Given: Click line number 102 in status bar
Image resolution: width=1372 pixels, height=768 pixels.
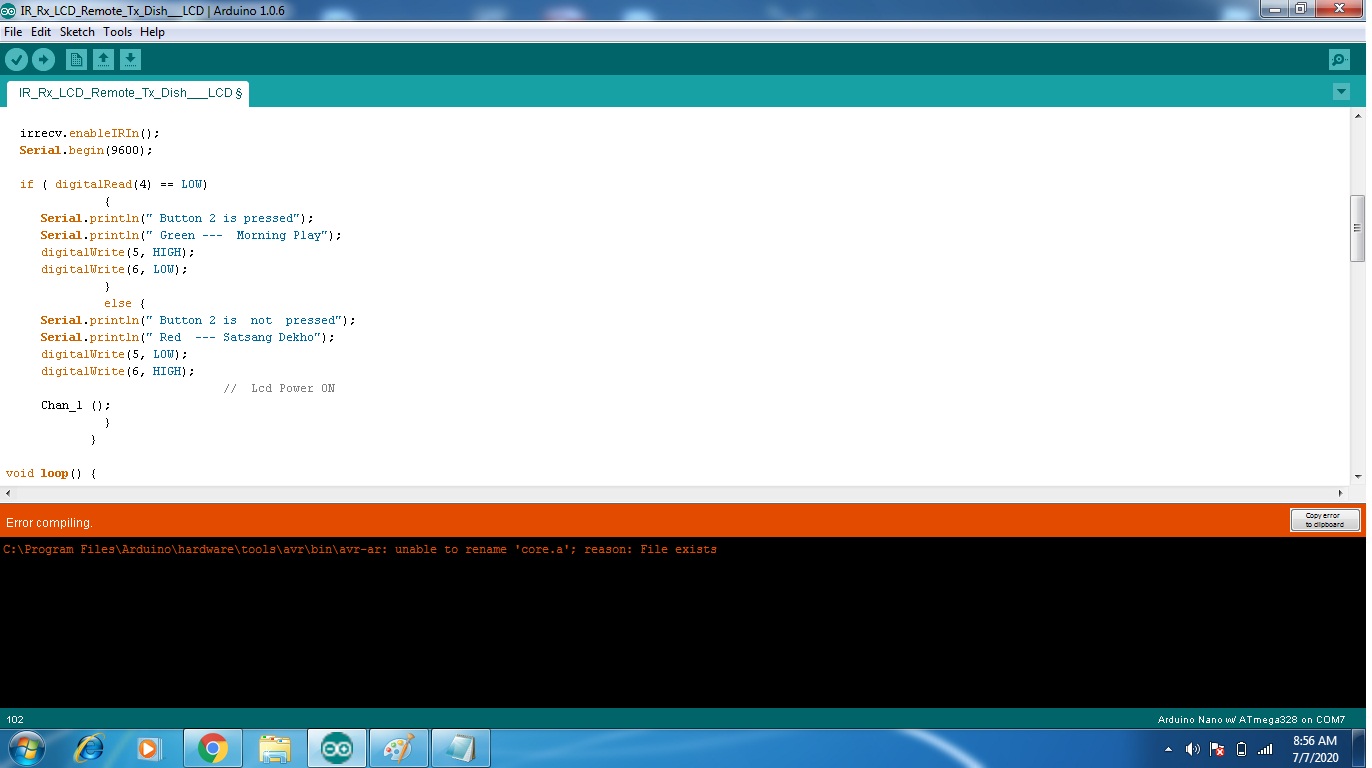Looking at the screenshot, I should click(15, 719).
